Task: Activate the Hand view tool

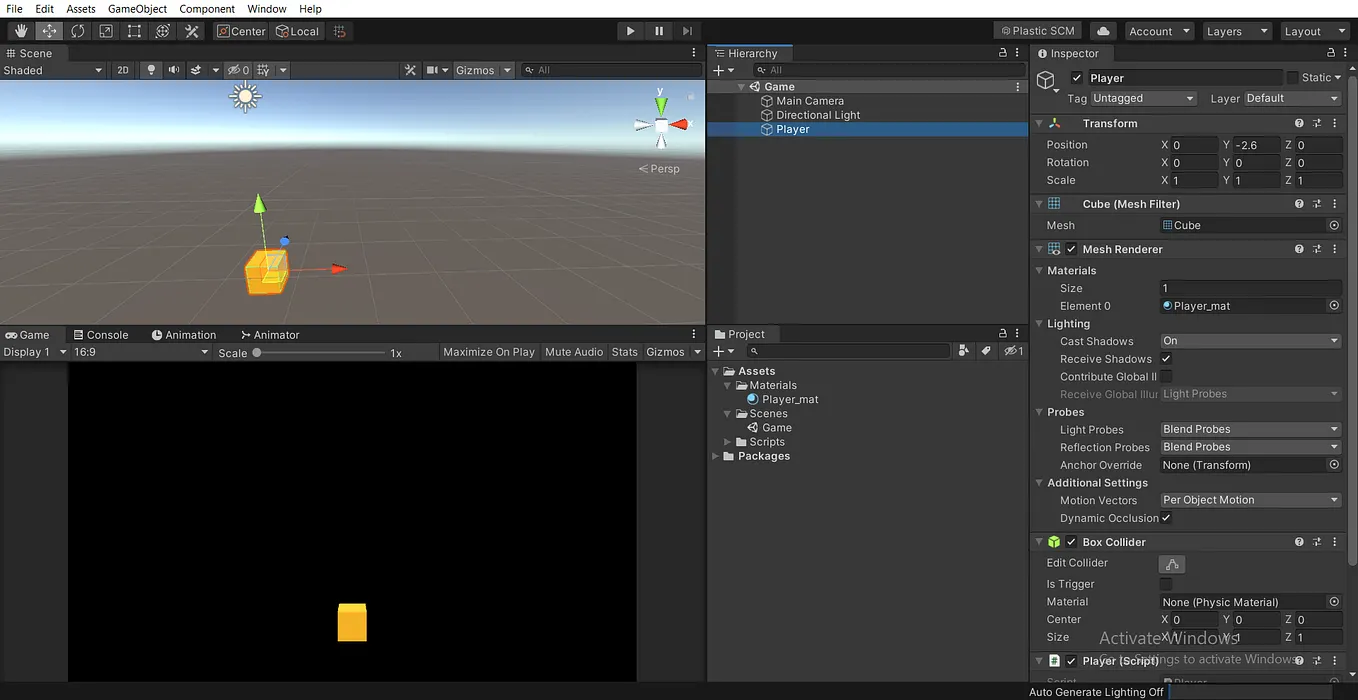Action: pyautogui.click(x=20, y=31)
